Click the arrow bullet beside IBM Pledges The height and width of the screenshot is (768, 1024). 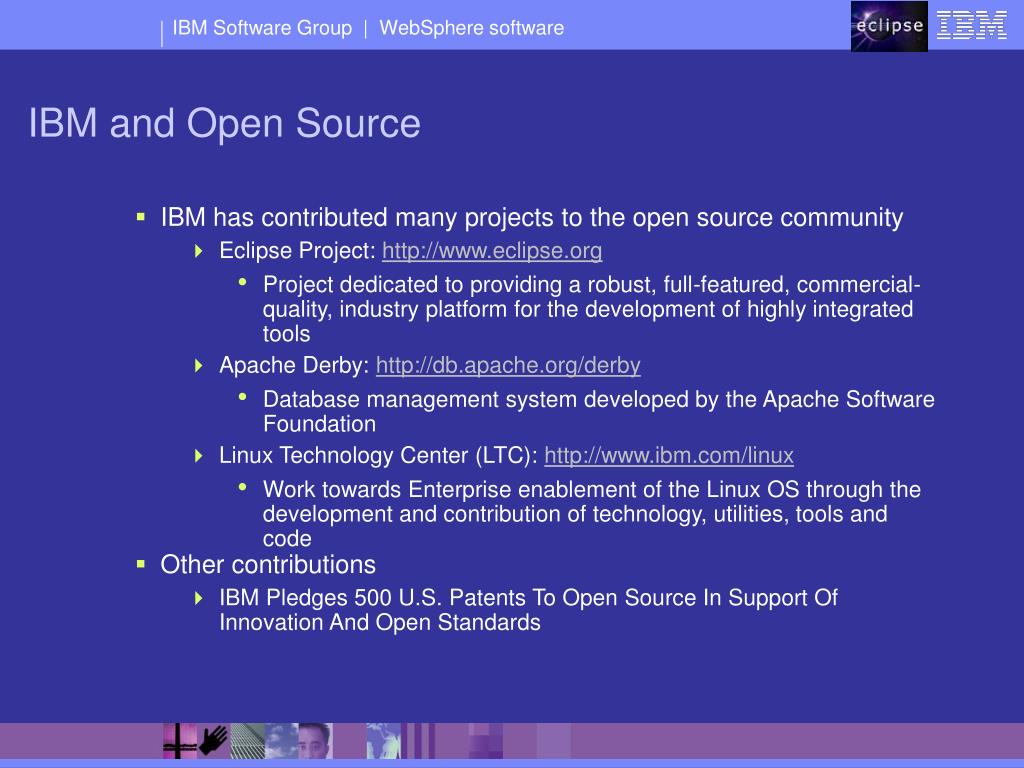(199, 598)
